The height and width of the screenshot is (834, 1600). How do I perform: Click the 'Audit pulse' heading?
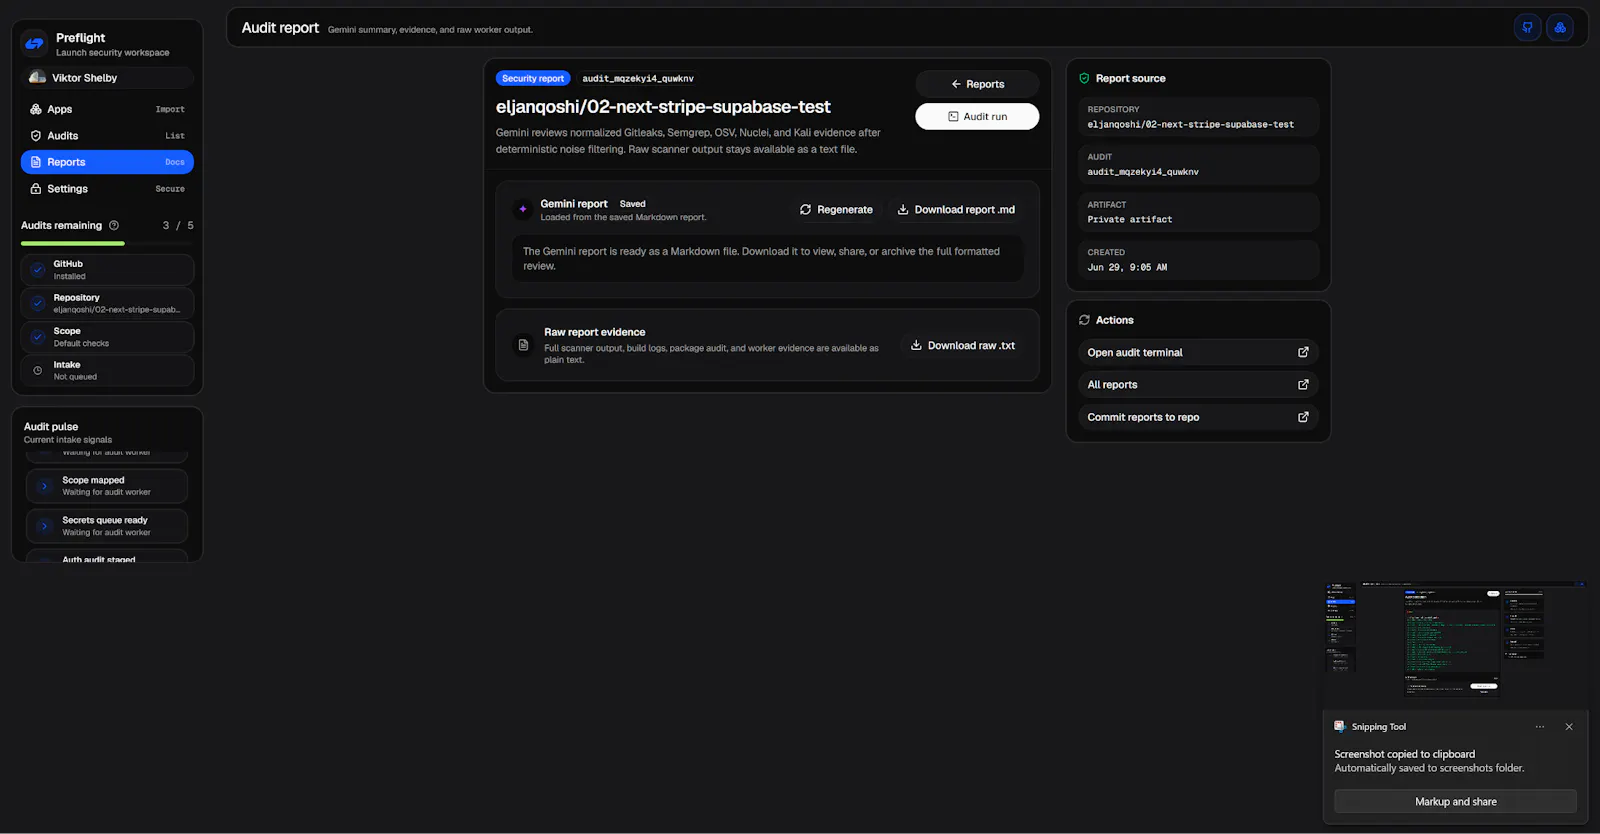tap(51, 426)
